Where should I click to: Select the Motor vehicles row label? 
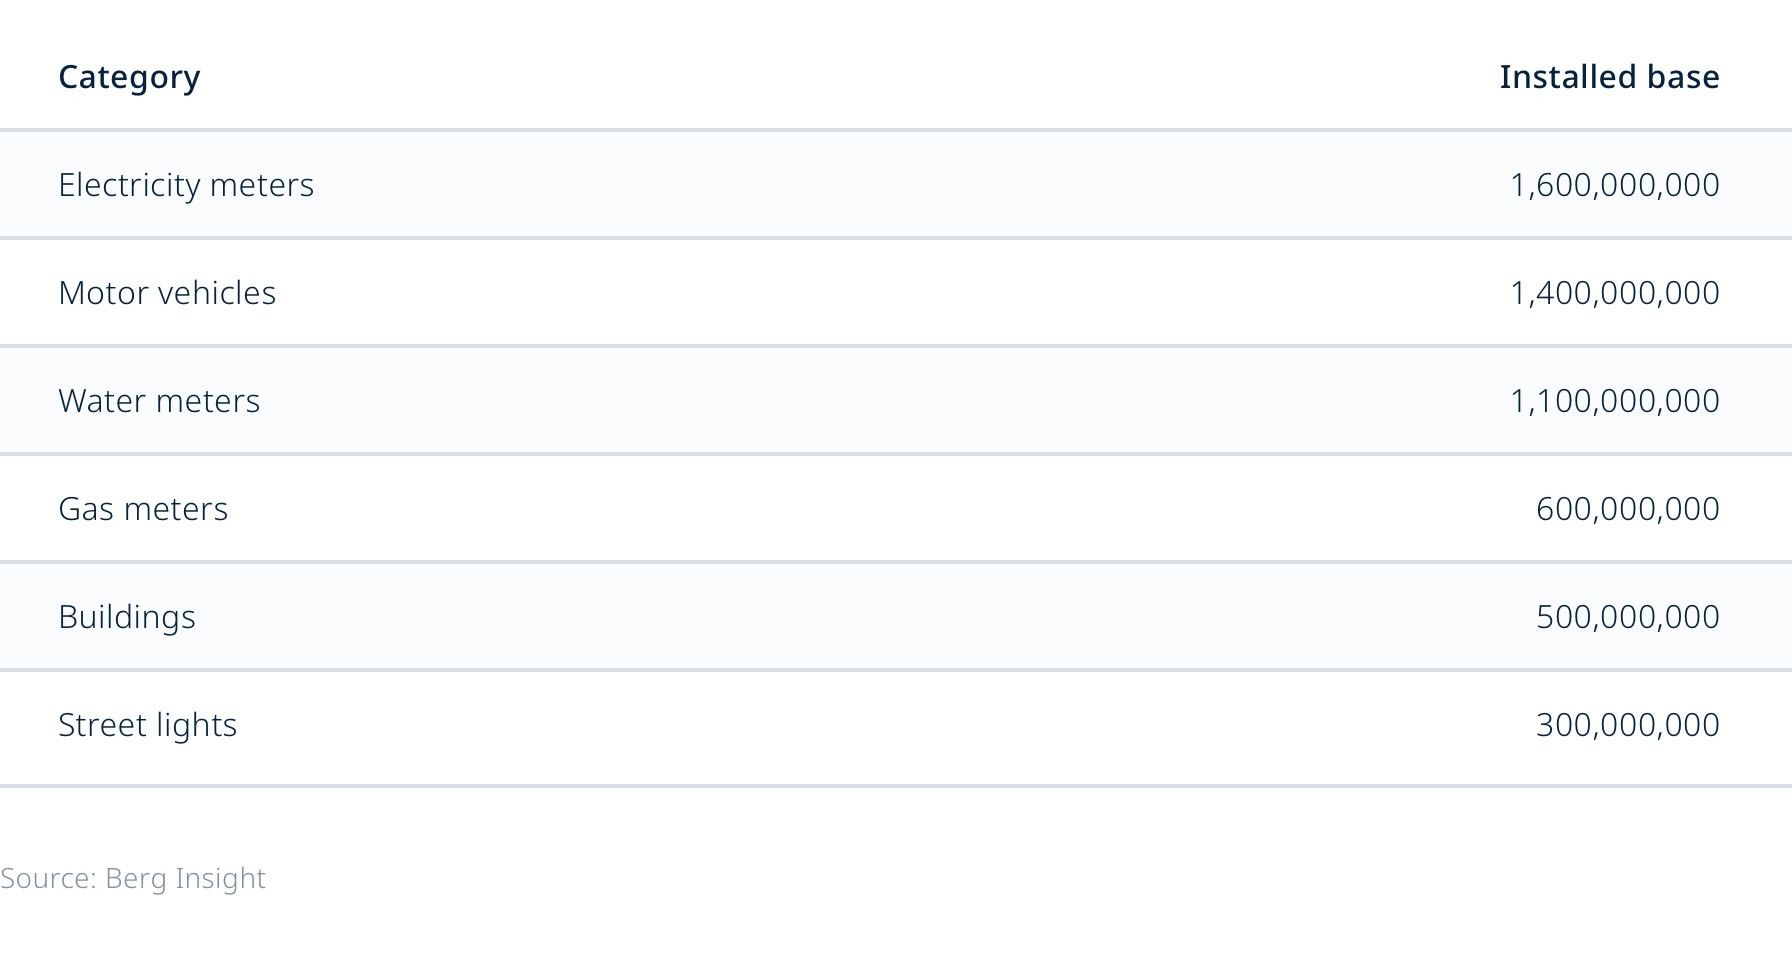[167, 293]
